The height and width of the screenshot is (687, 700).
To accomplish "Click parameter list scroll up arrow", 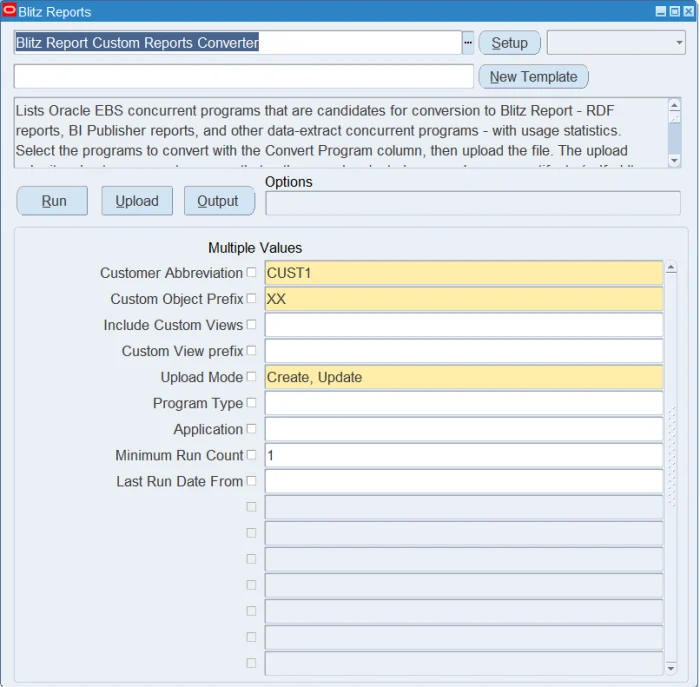I will [x=671, y=267].
